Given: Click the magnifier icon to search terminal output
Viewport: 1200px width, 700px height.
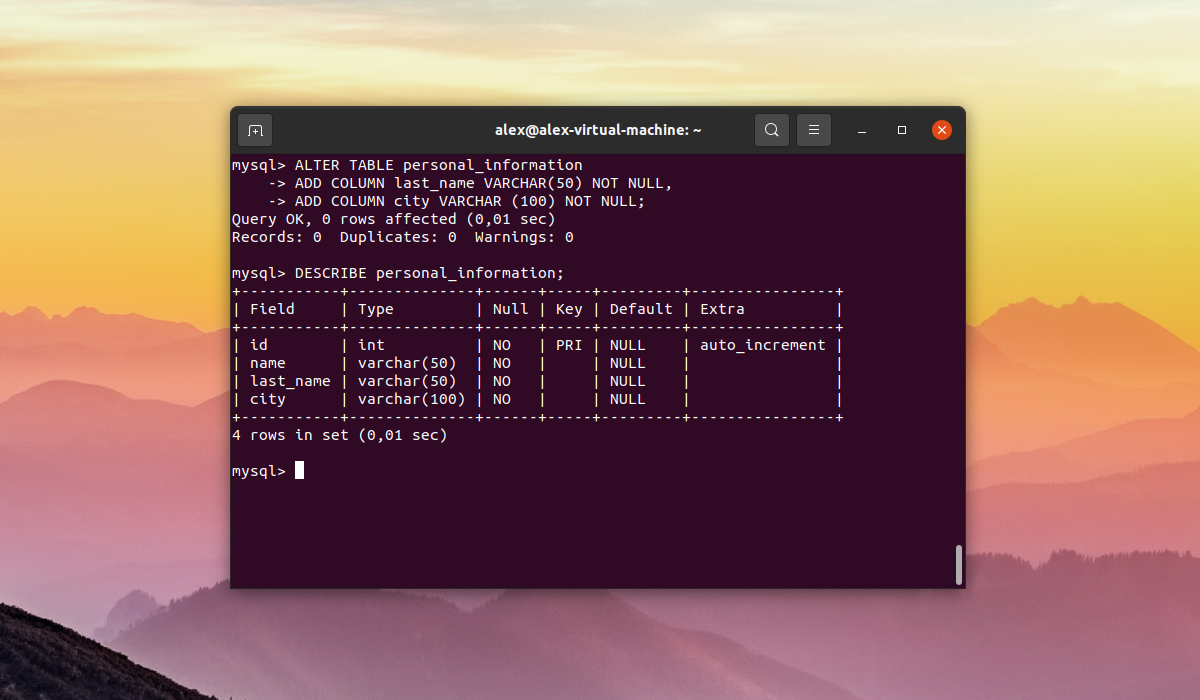Looking at the screenshot, I should pyautogui.click(x=771, y=130).
